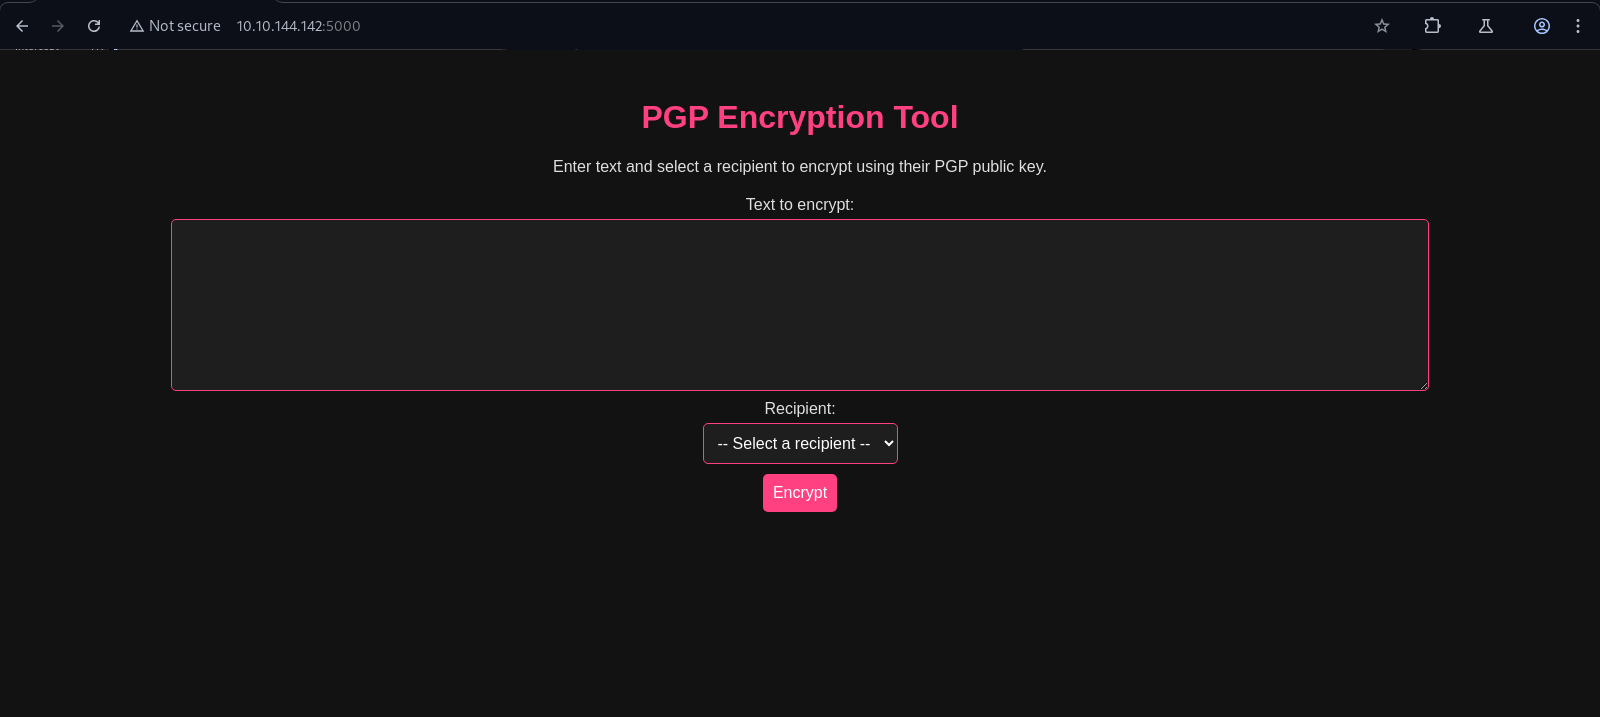Click the 'Recipient:' label
Image resolution: width=1600 pixels, height=717 pixels.
[x=799, y=408]
